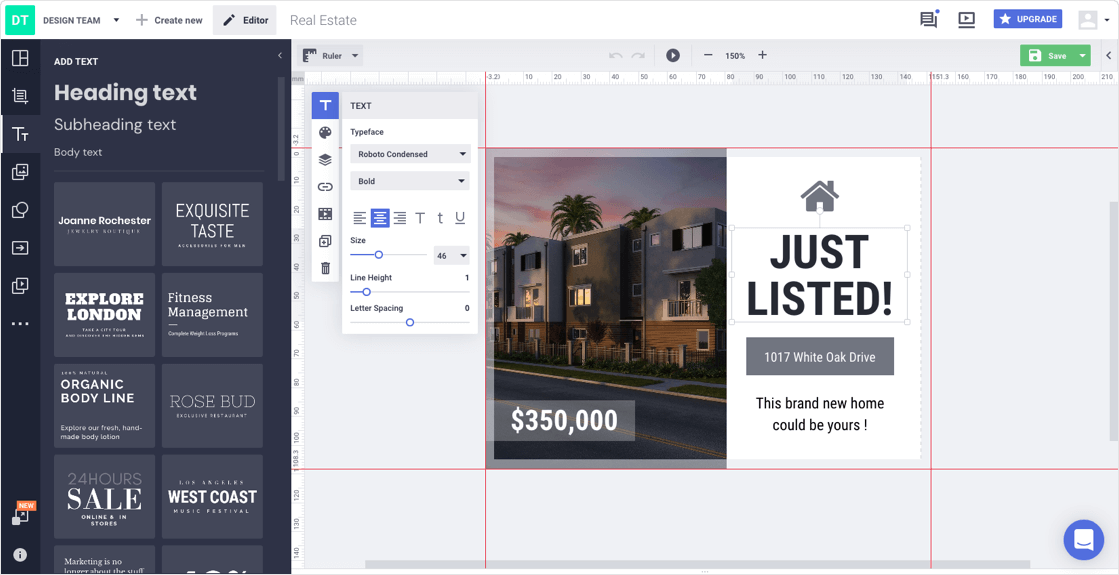Open the video panel icon in sidebar
The width and height of the screenshot is (1119, 575).
(x=20, y=285)
